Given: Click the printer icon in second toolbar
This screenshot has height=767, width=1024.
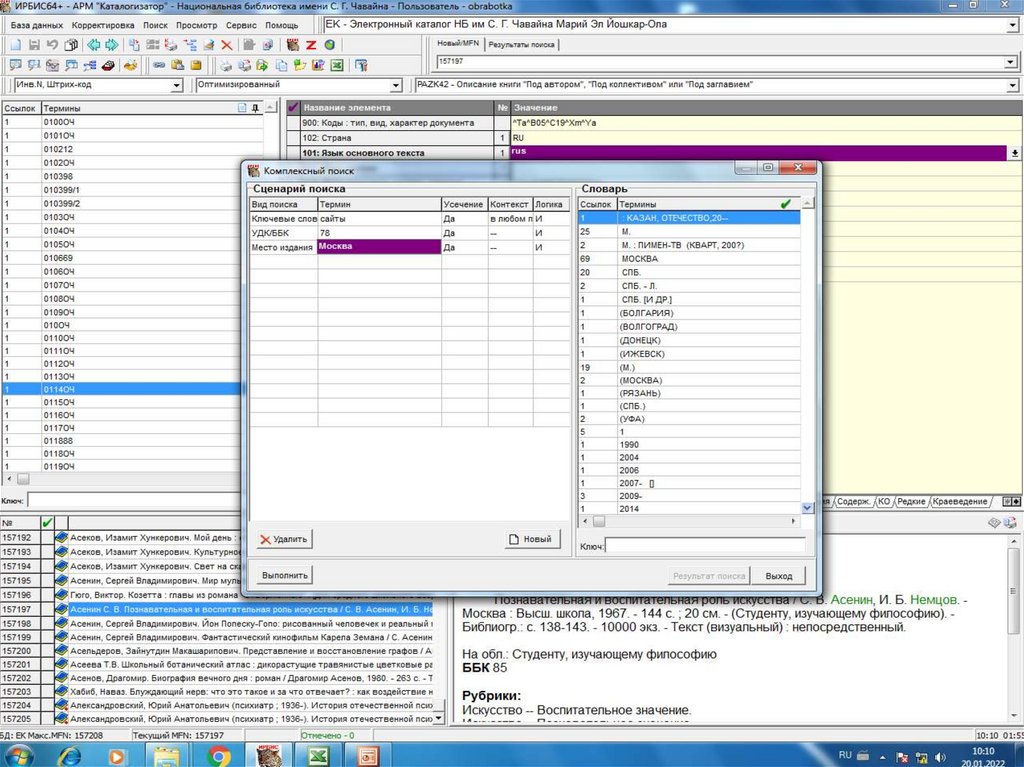Looking at the screenshot, I should click(x=225, y=65).
